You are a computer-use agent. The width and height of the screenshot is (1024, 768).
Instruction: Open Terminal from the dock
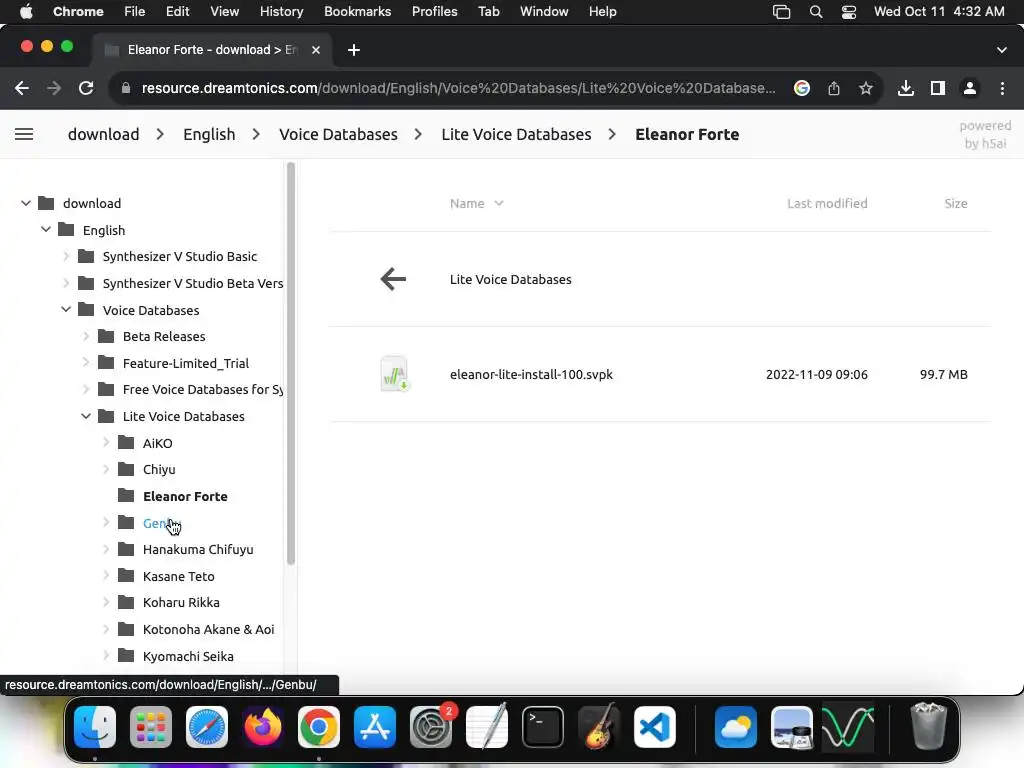[x=543, y=727]
